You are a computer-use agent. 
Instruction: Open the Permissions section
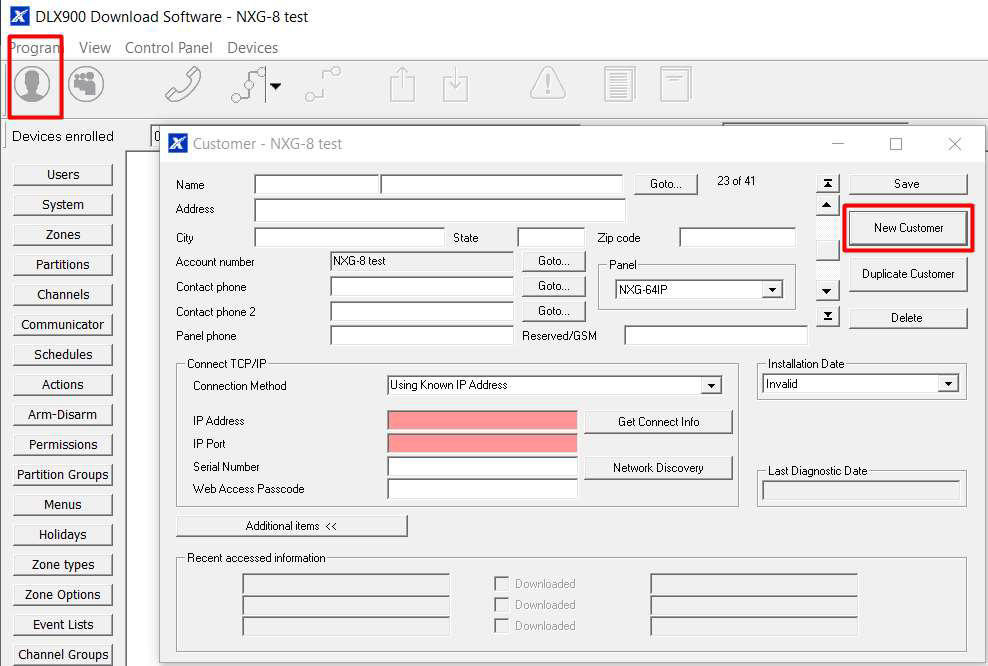(x=63, y=445)
